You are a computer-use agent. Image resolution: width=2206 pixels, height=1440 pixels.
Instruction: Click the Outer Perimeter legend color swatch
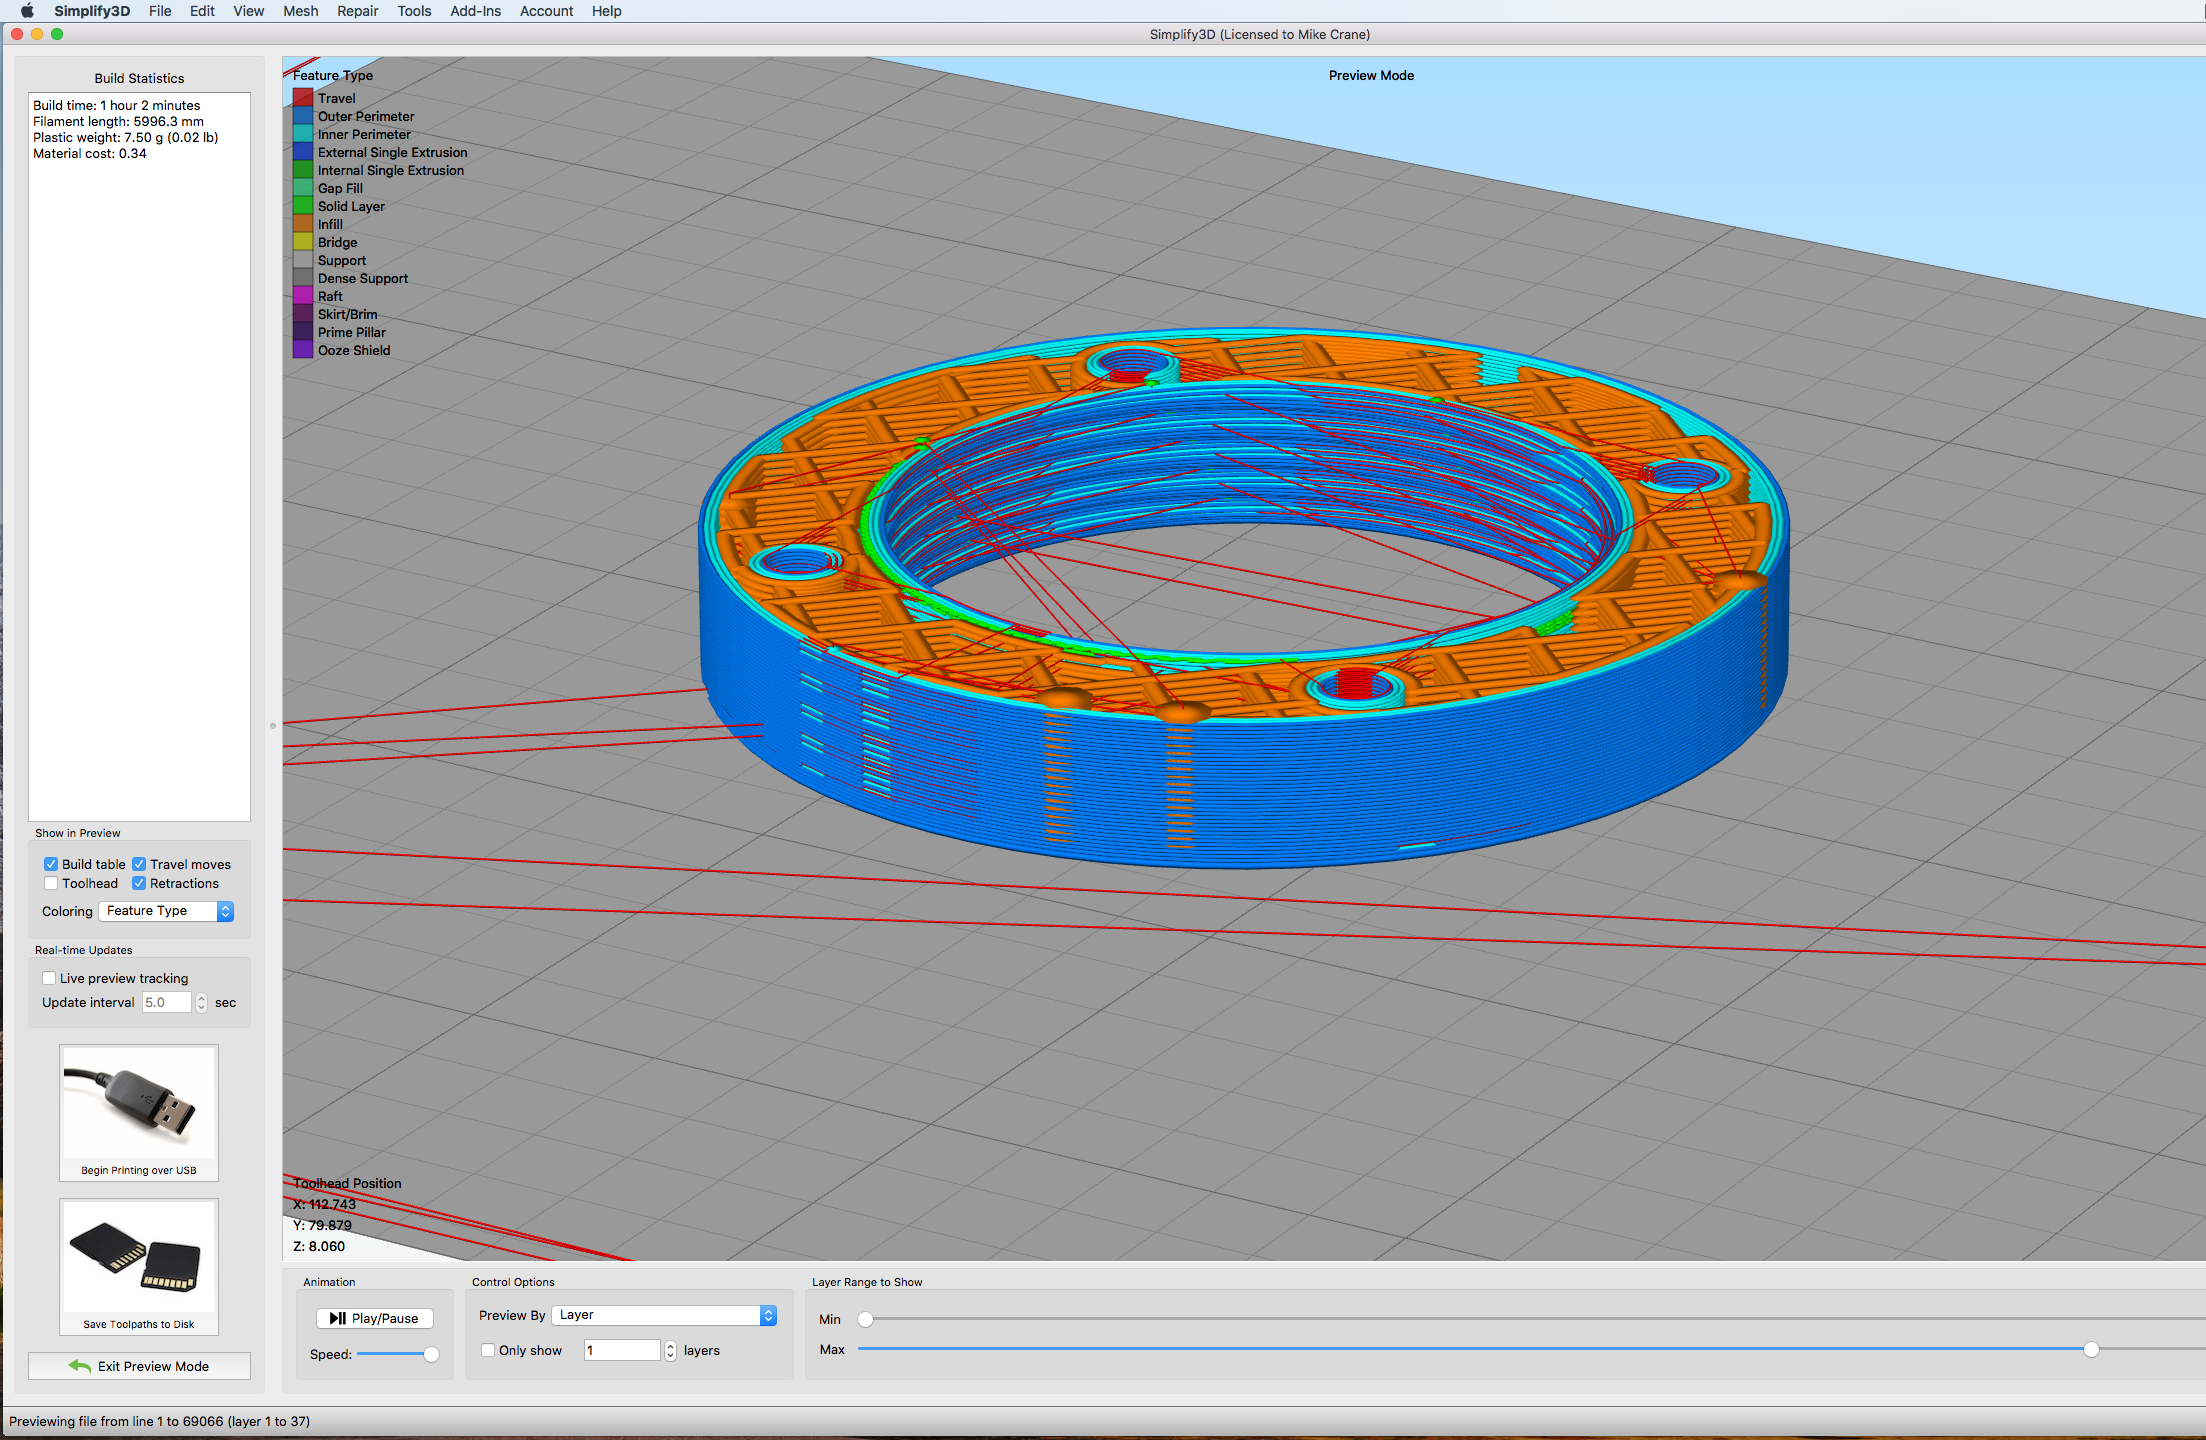pyautogui.click(x=303, y=116)
